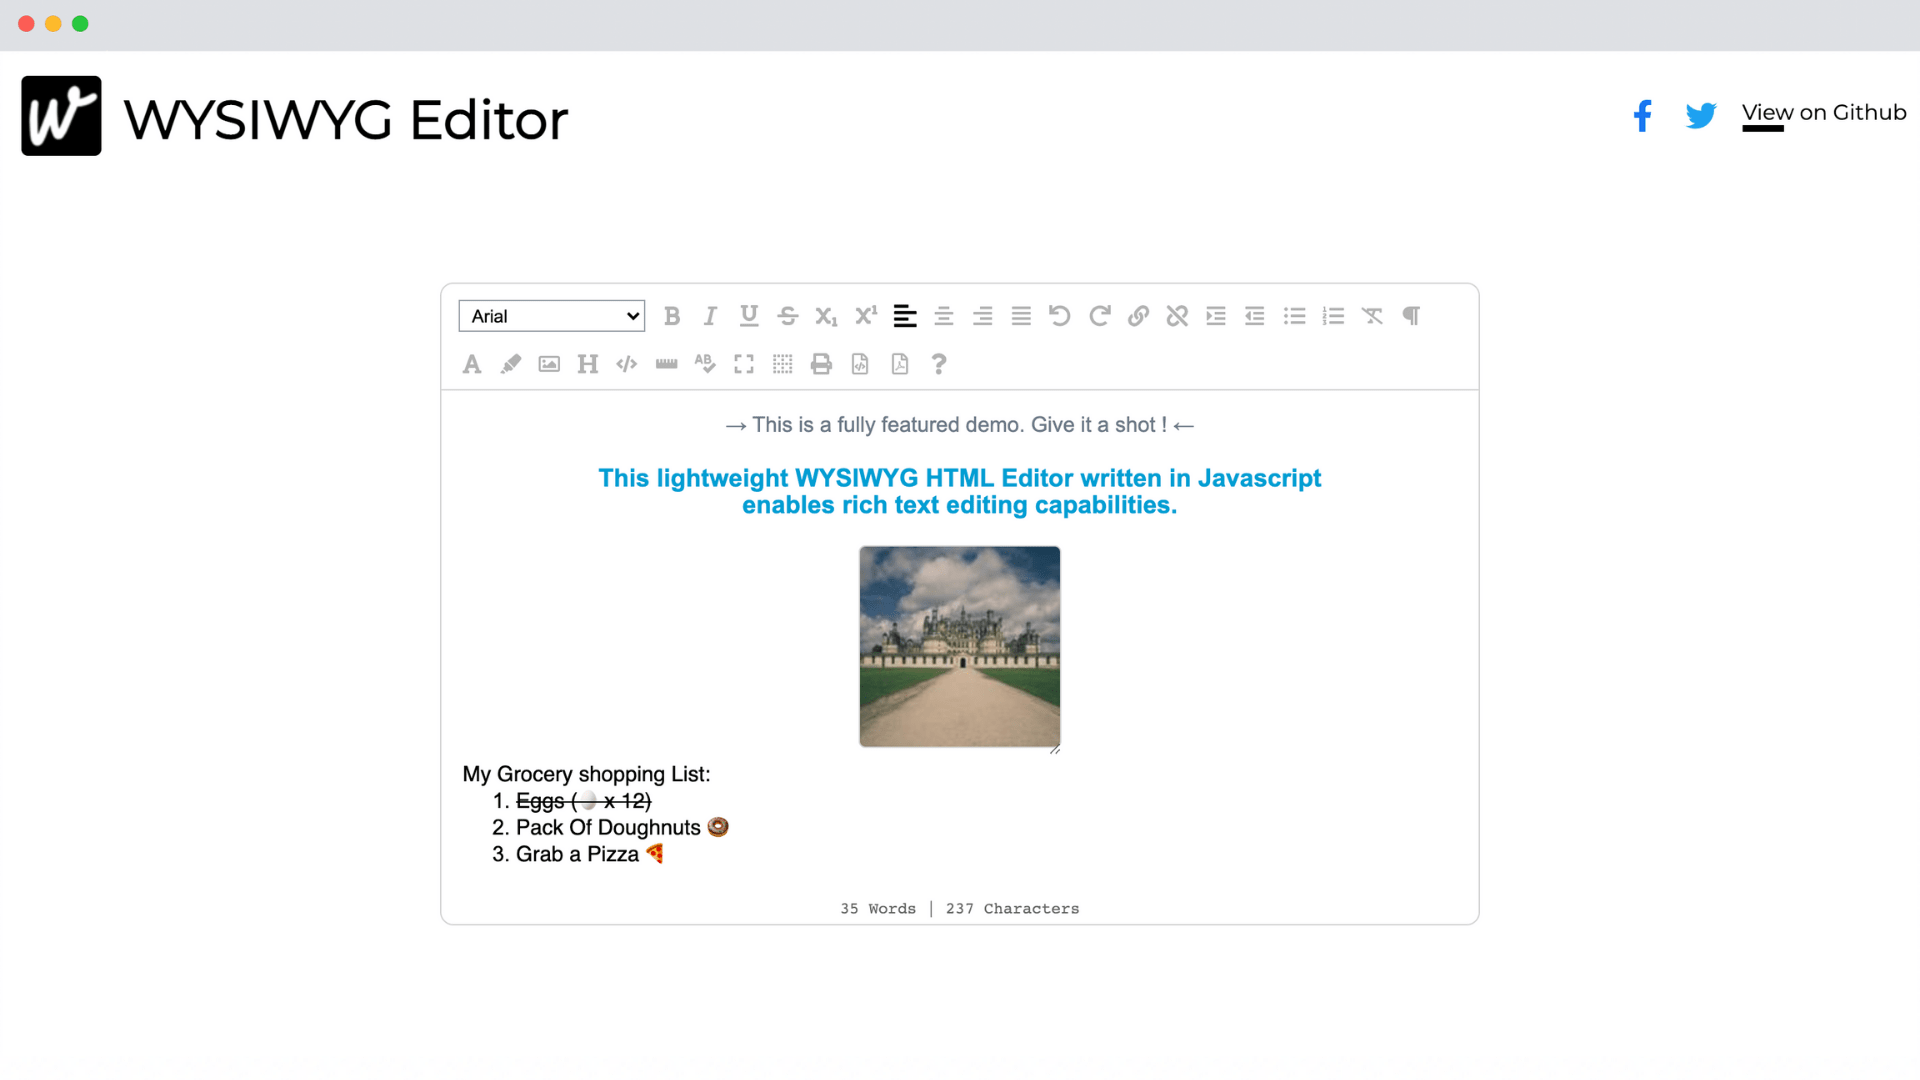Undo the last edit
The image size is (1920, 1080).
pos(1060,316)
